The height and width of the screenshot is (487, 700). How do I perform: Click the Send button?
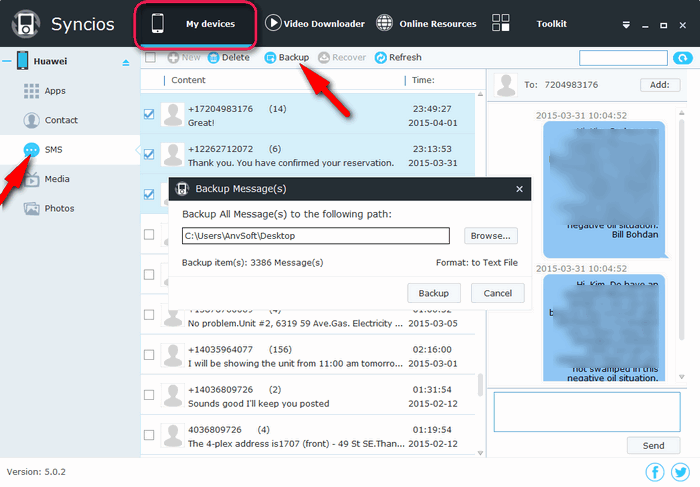coord(653,445)
